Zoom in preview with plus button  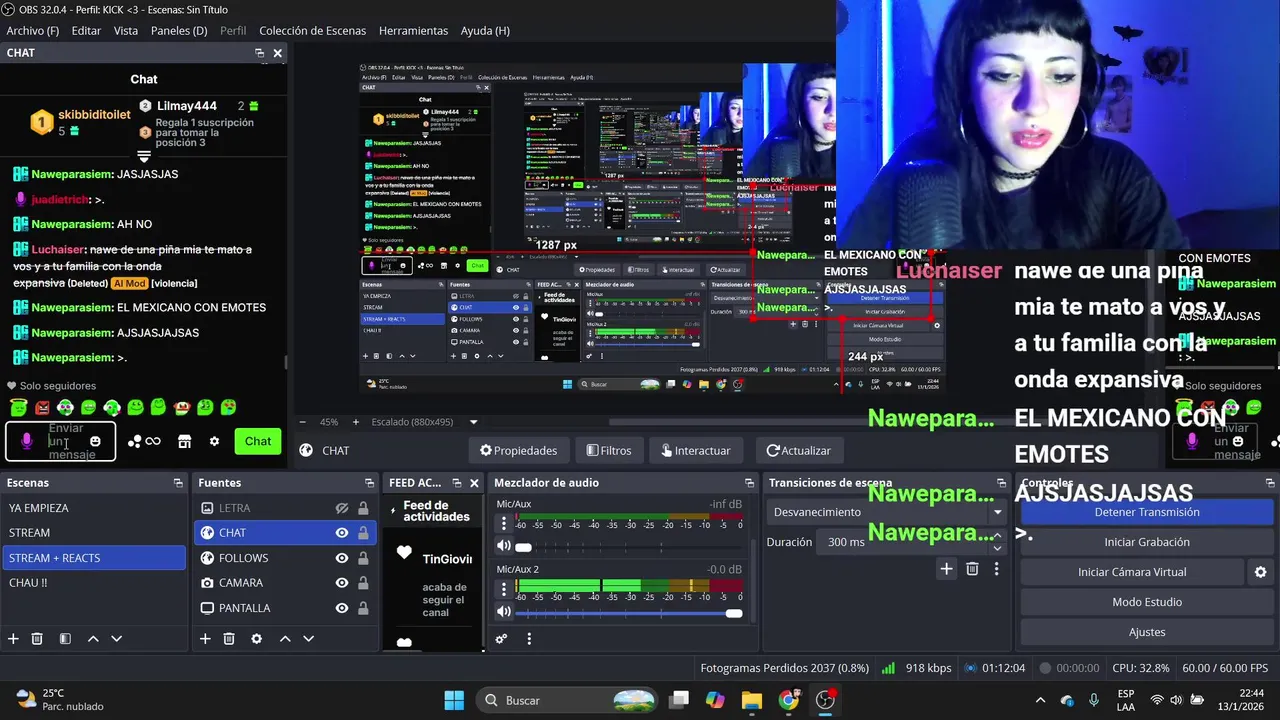tap(355, 422)
